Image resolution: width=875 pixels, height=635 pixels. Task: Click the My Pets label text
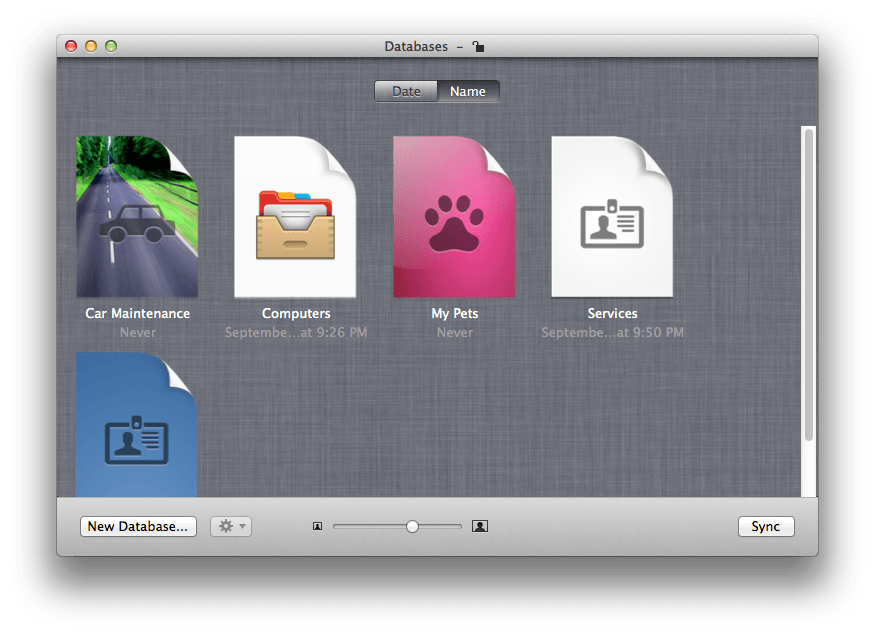454,314
